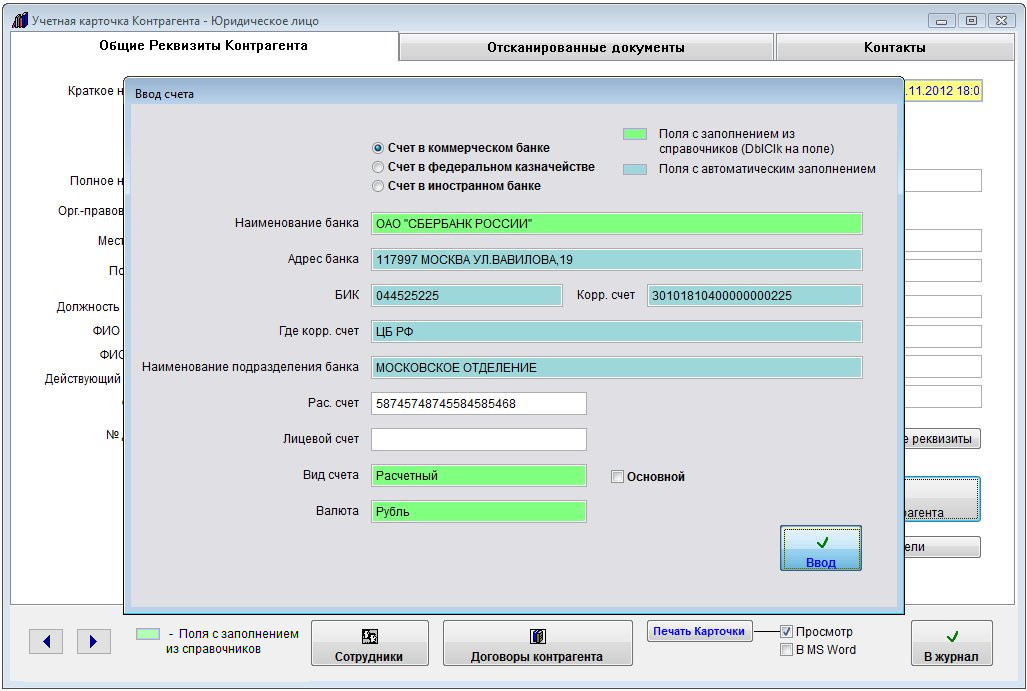The image size is (1027, 691).
Task: Click the Адрес банка label
Action: [x=323, y=259]
